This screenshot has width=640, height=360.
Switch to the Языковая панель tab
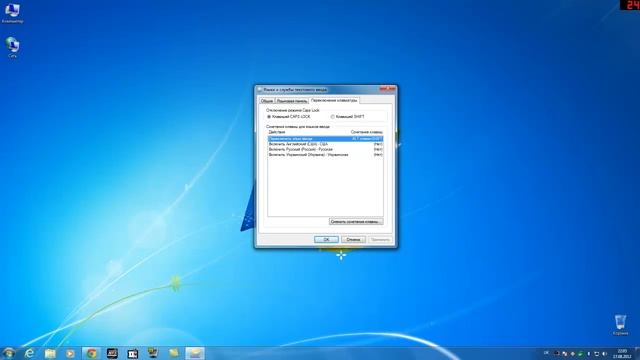click(x=292, y=101)
